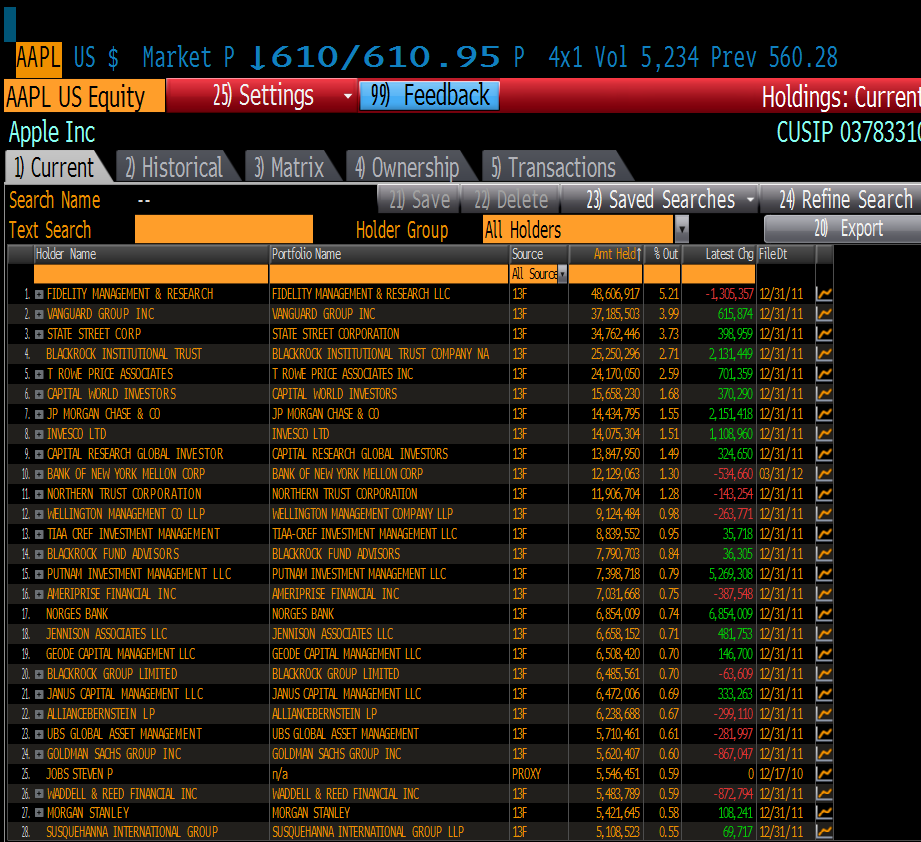The image size is (921, 842).
Task: Open chart icon for Janus Capital row
Action: point(824,694)
